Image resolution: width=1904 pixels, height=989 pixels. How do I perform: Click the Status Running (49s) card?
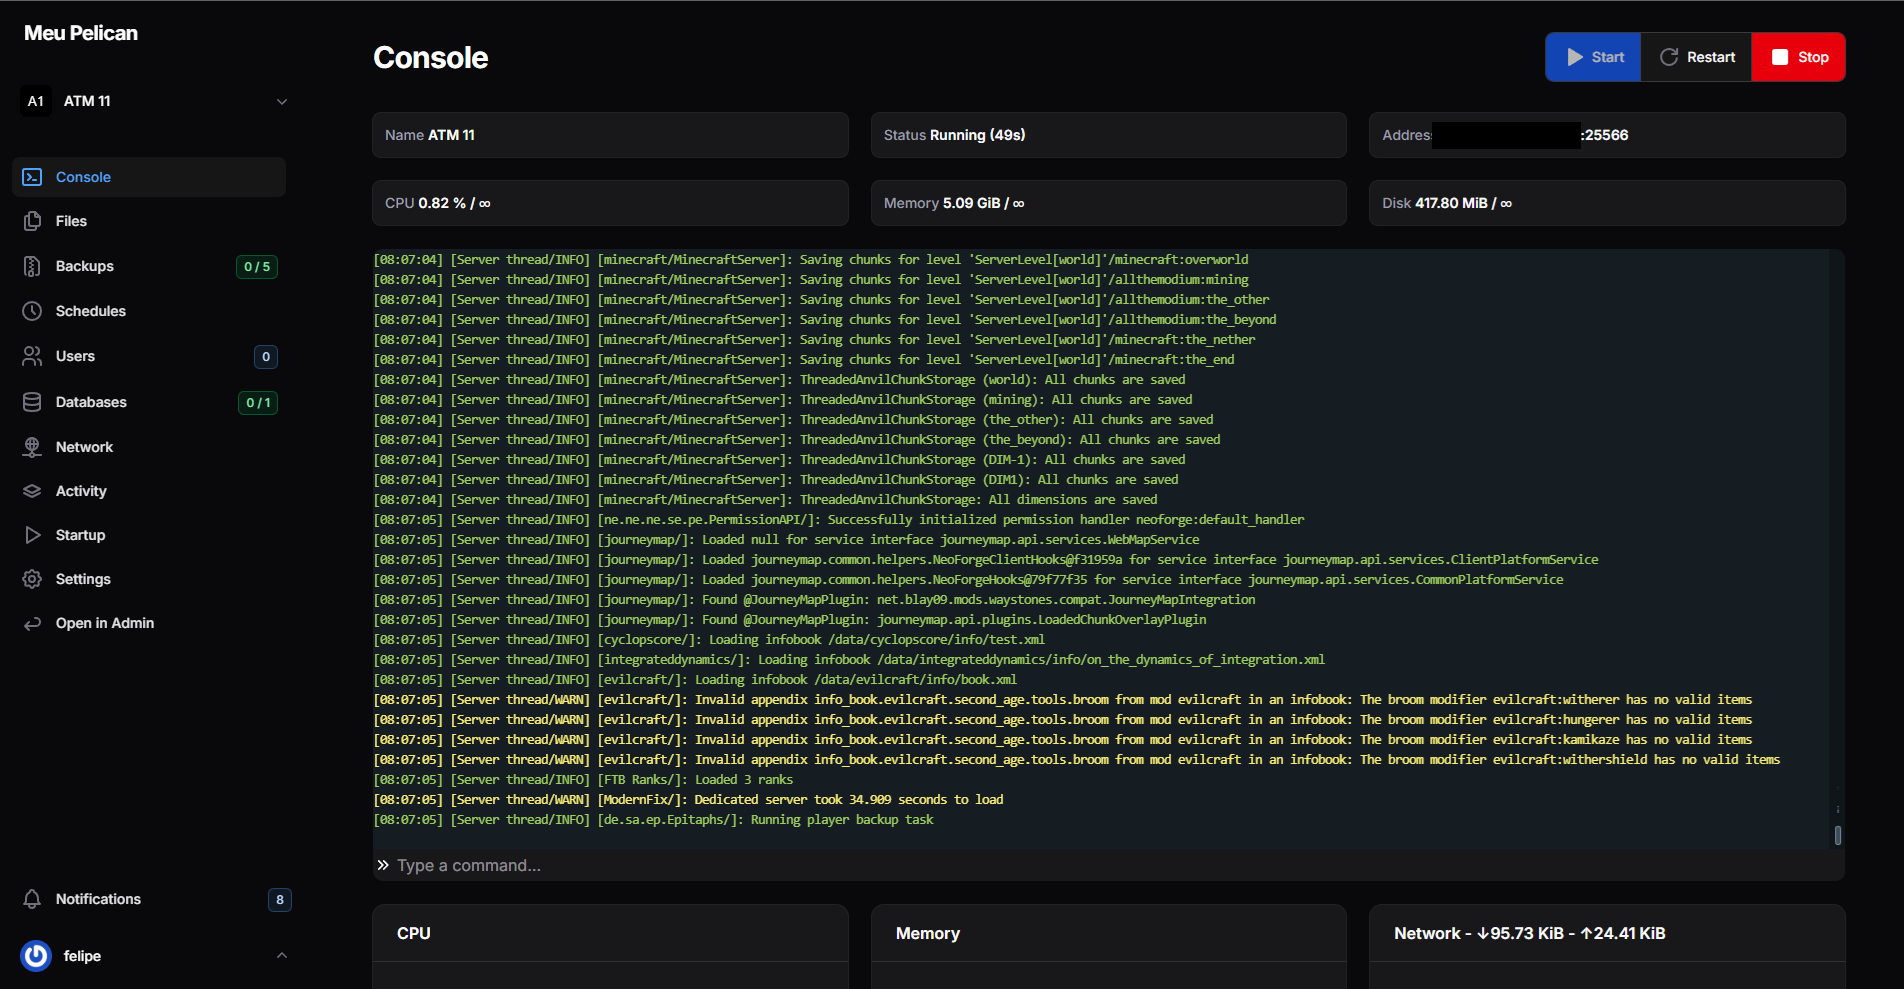coord(1108,135)
